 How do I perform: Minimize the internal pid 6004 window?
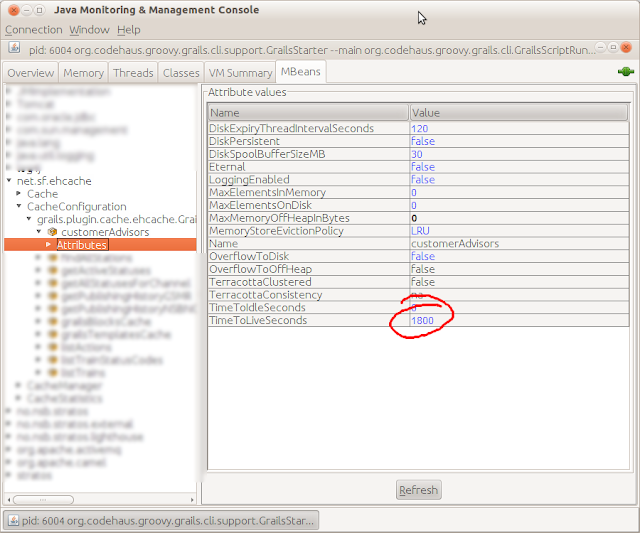600,47
